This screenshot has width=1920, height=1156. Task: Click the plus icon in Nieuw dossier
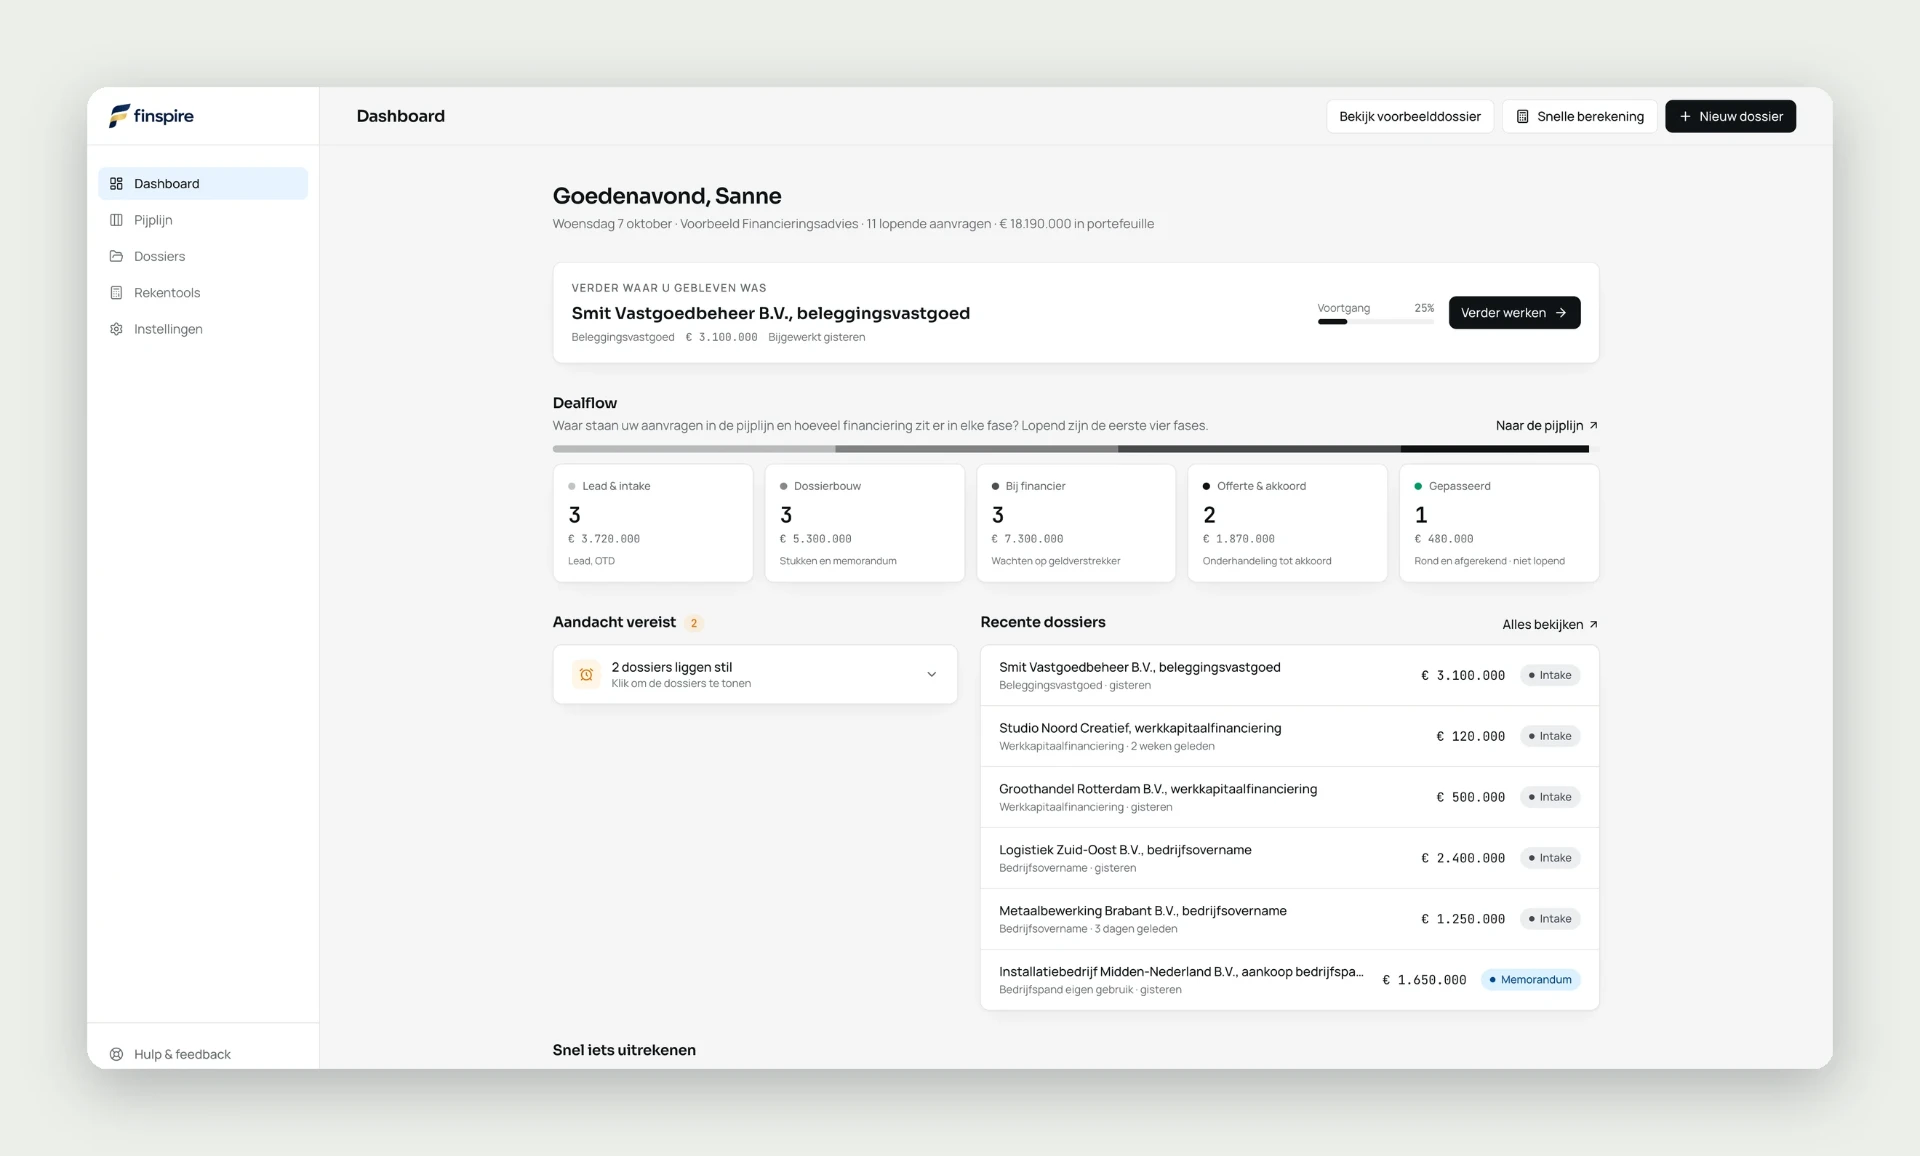(1685, 116)
